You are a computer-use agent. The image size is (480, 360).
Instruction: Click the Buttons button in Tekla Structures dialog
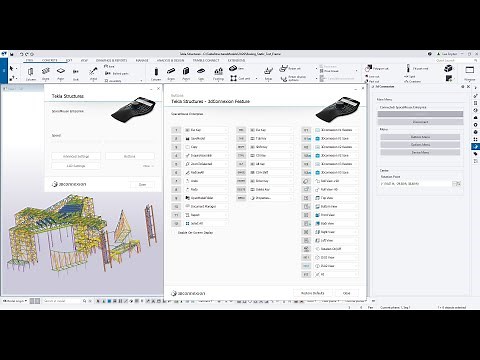click(x=130, y=156)
